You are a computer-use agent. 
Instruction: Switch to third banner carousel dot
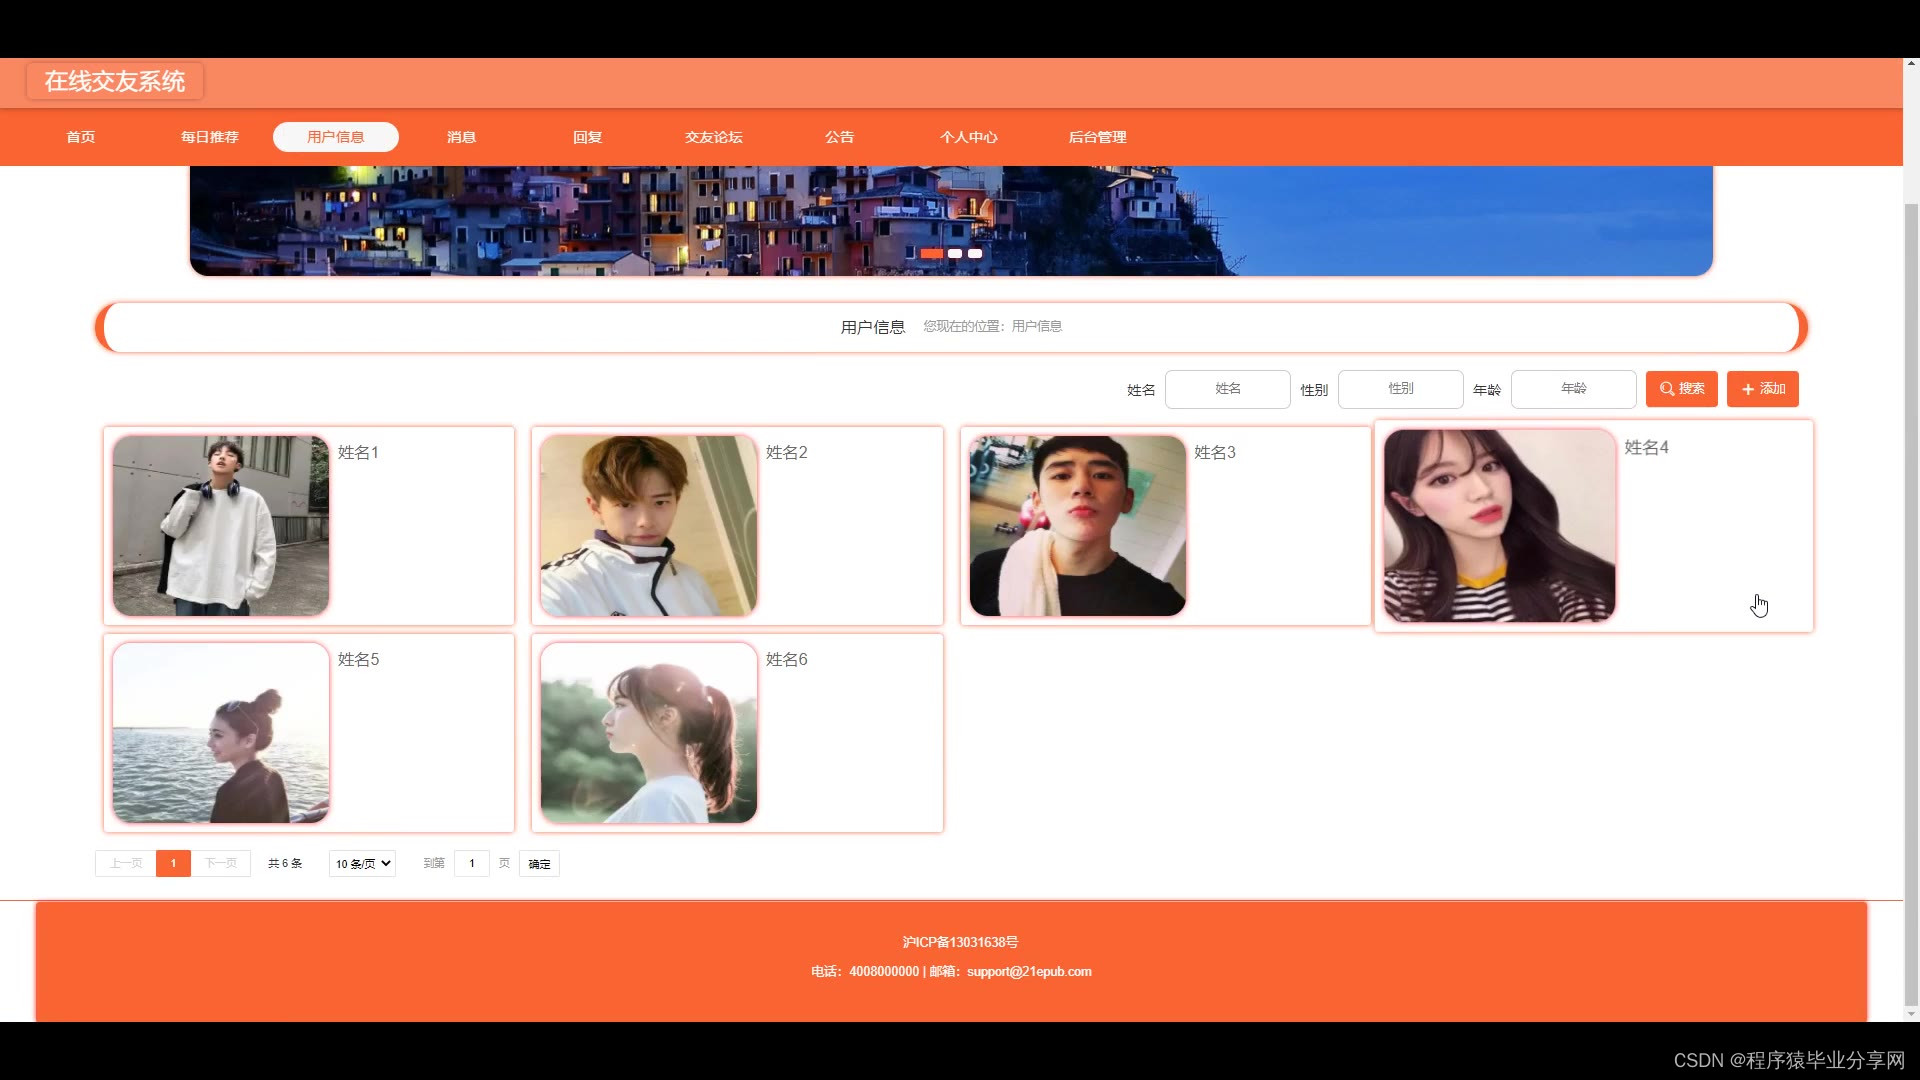975,254
